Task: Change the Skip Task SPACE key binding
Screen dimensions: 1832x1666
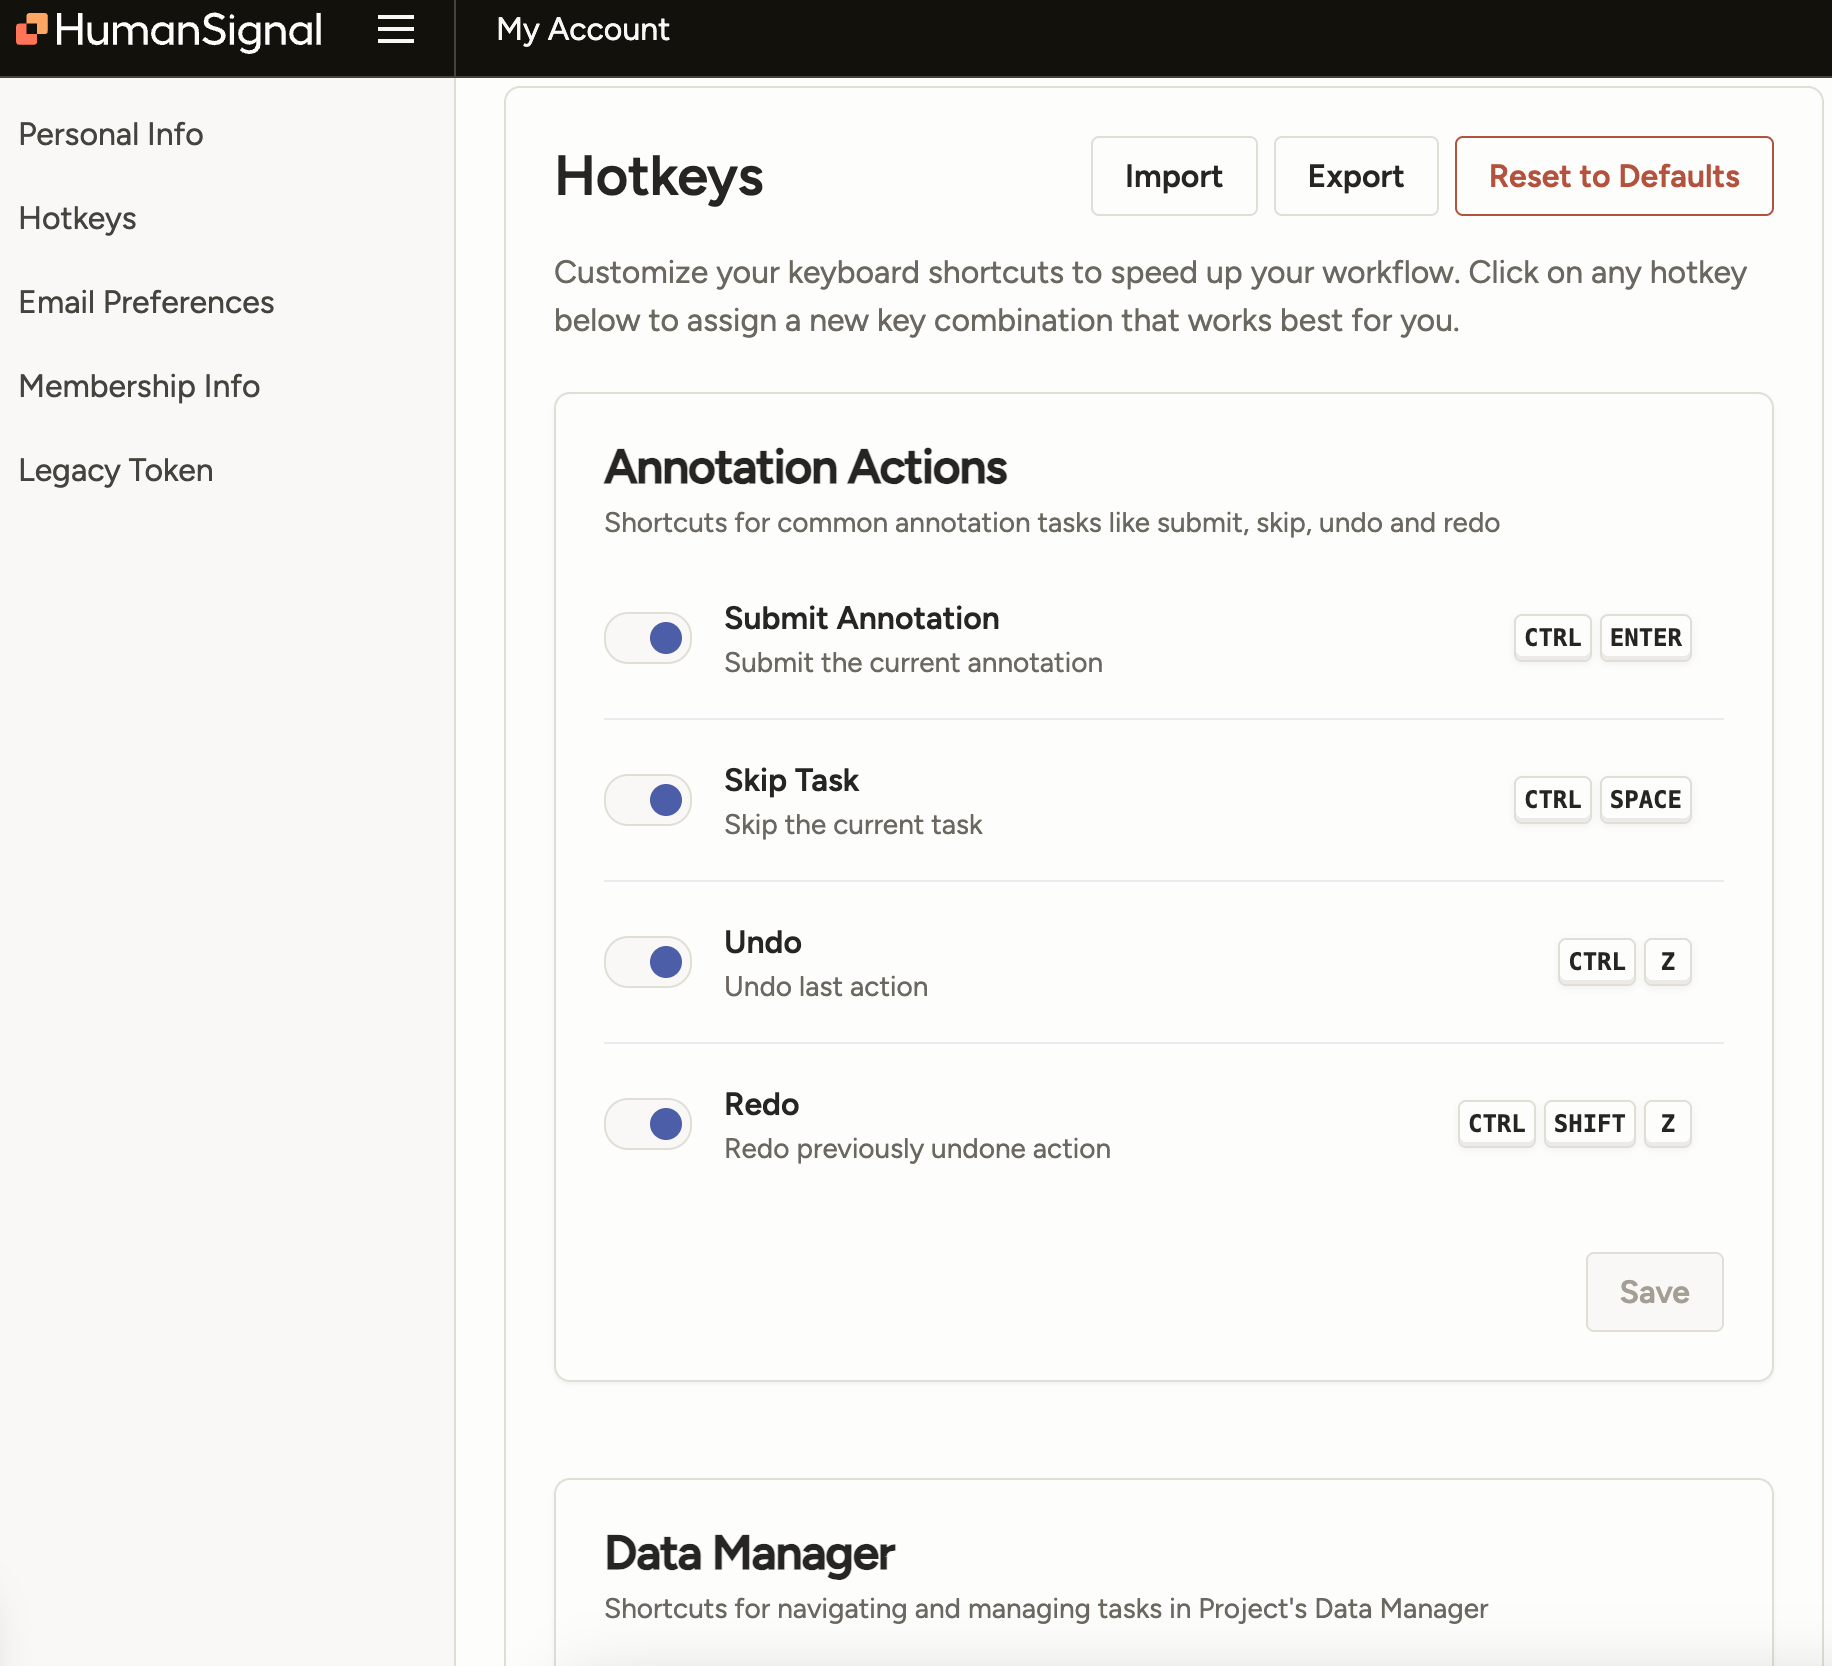Action: pyautogui.click(x=1645, y=800)
